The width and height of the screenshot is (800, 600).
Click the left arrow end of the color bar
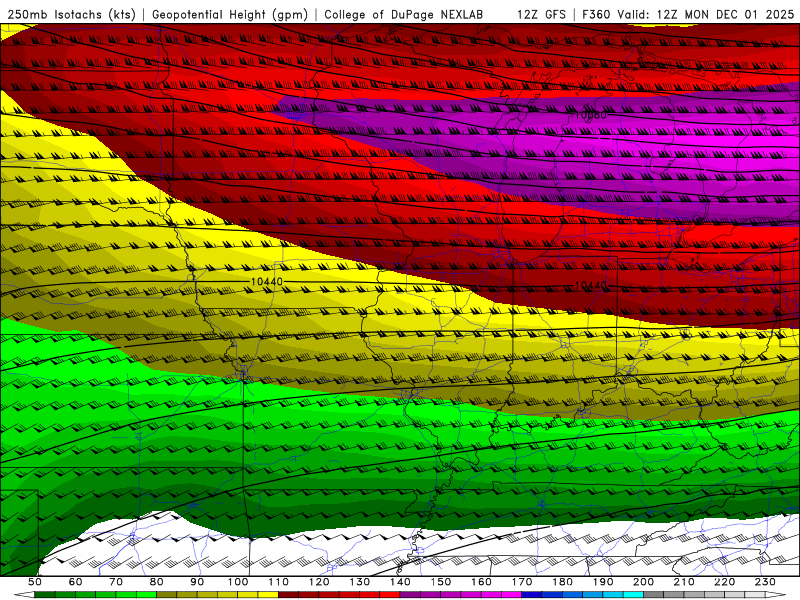pyautogui.click(x=24, y=595)
